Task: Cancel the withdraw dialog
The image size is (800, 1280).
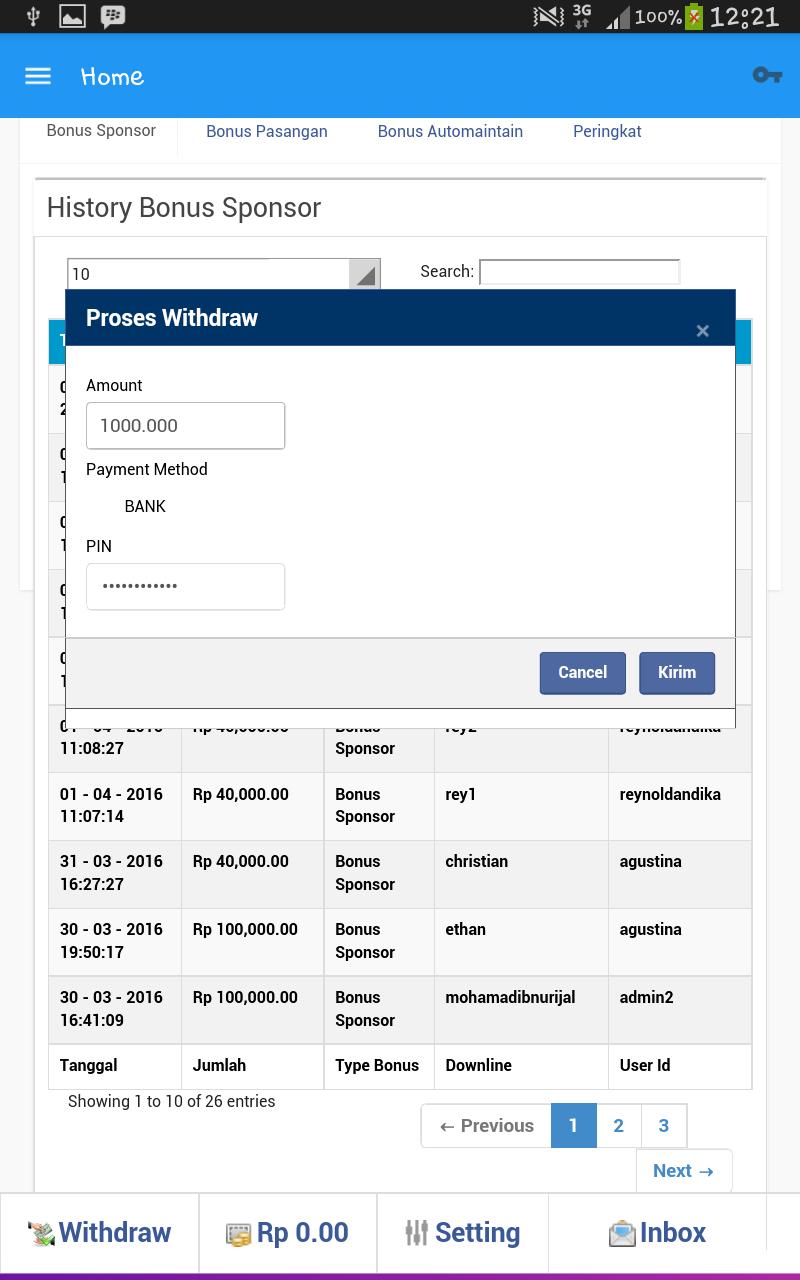Action: coord(583,673)
